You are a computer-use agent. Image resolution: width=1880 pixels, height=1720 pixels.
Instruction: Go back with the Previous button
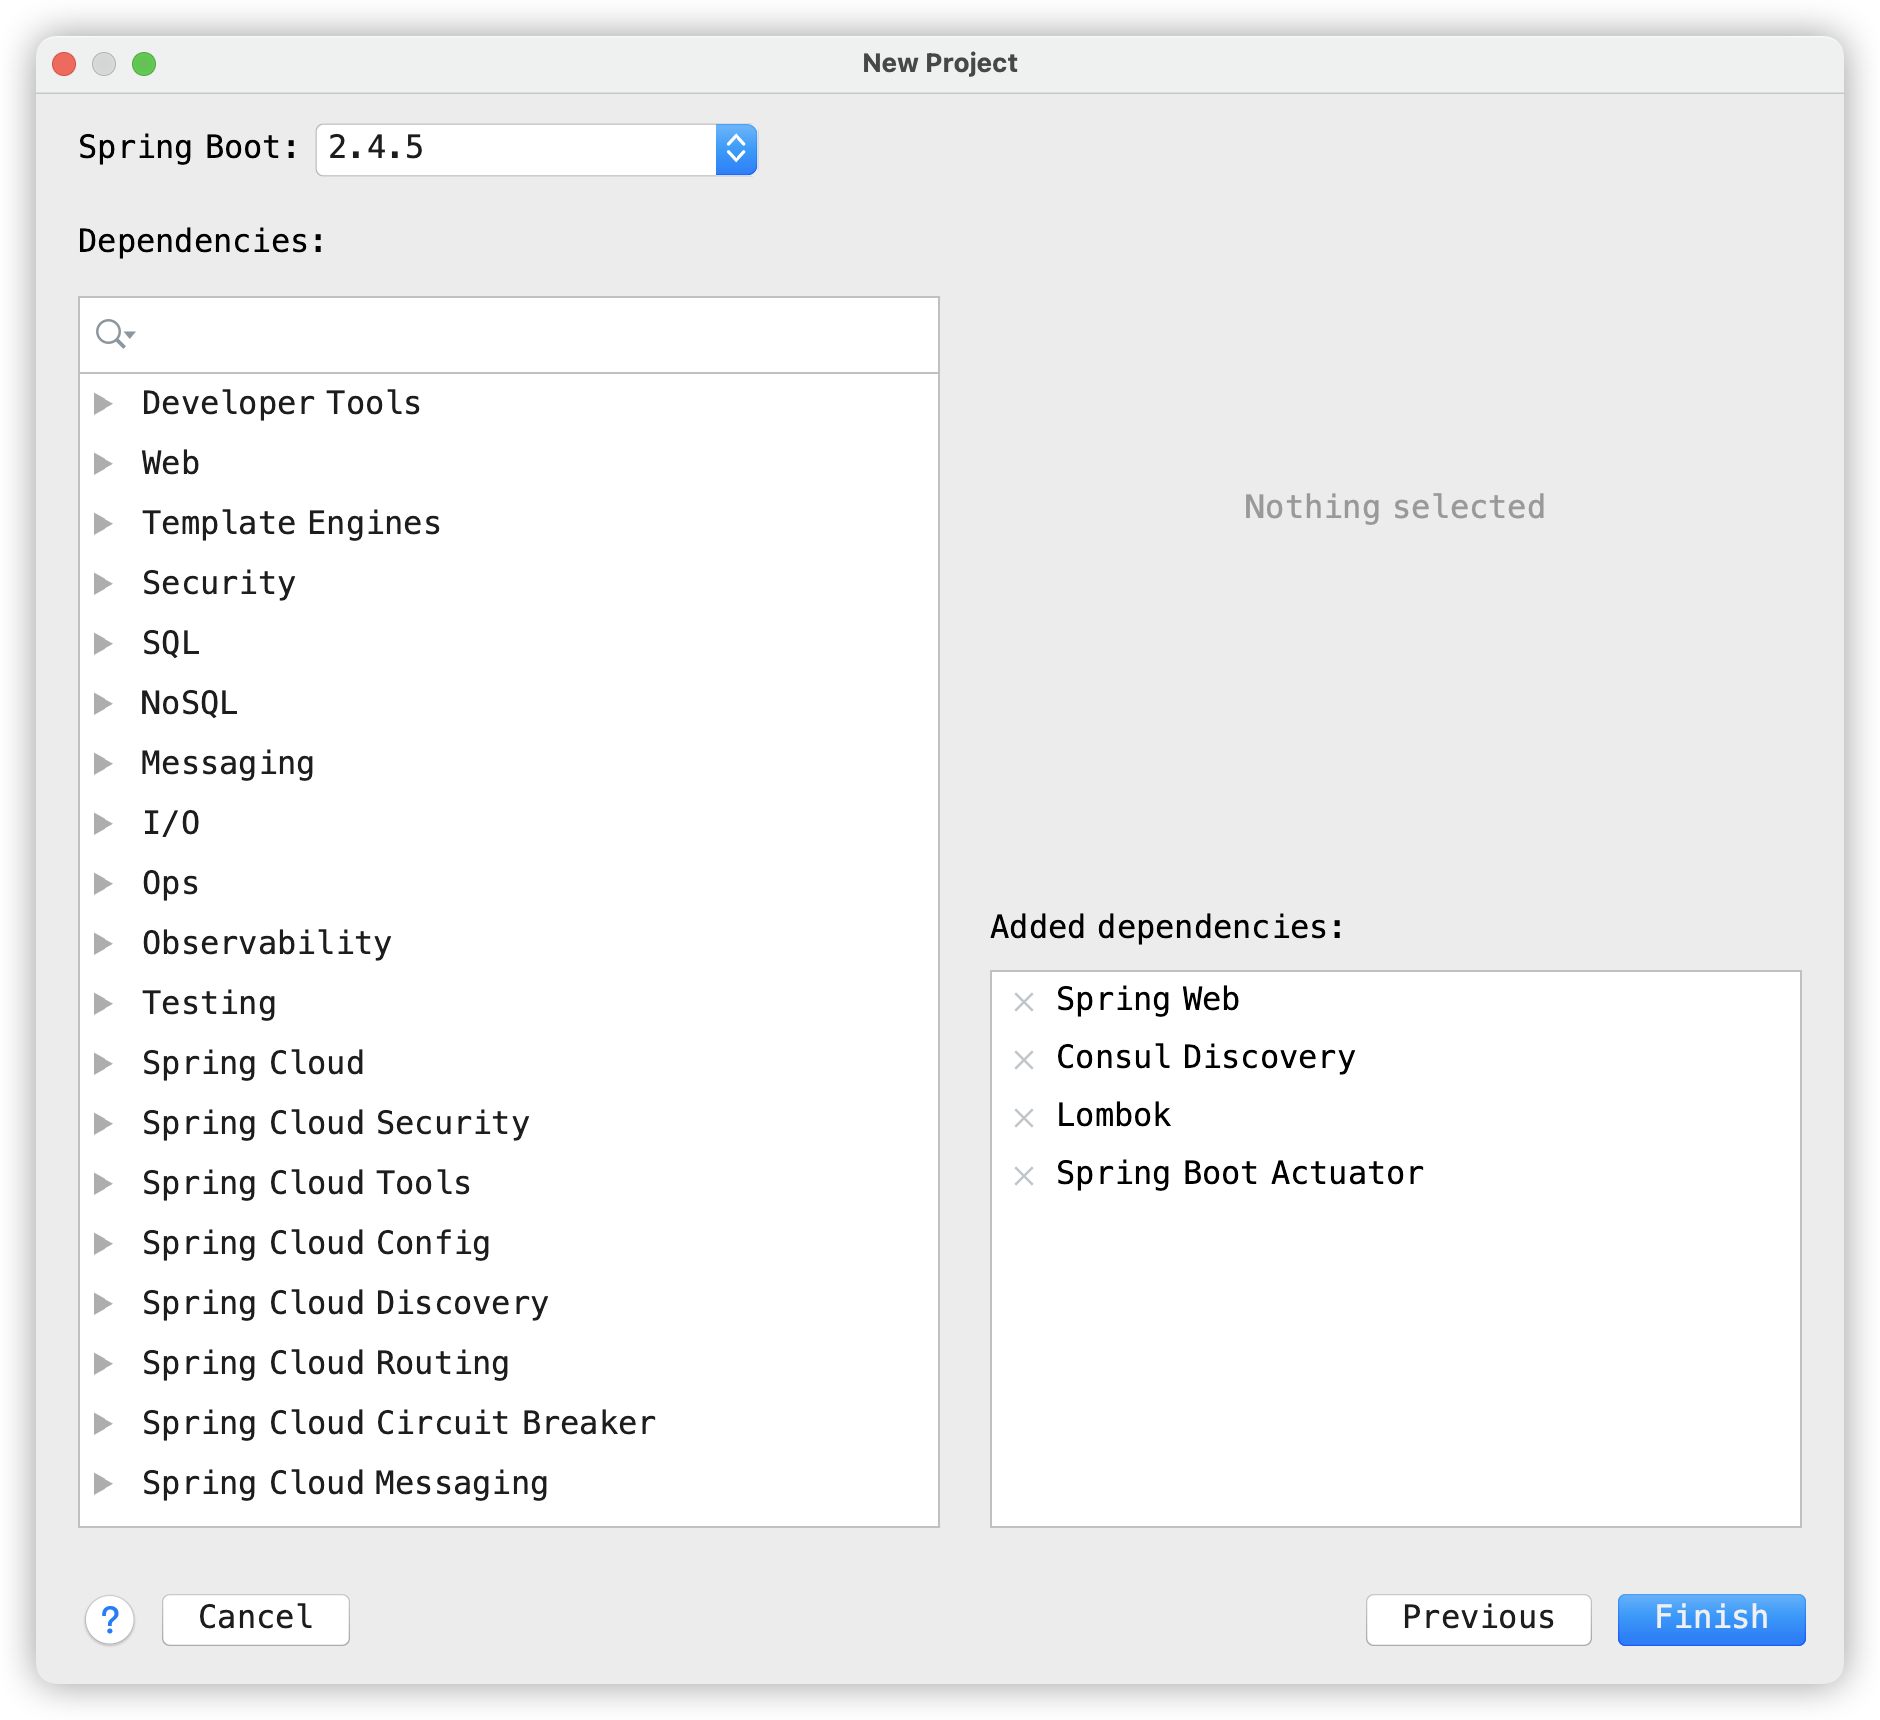tap(1478, 1618)
